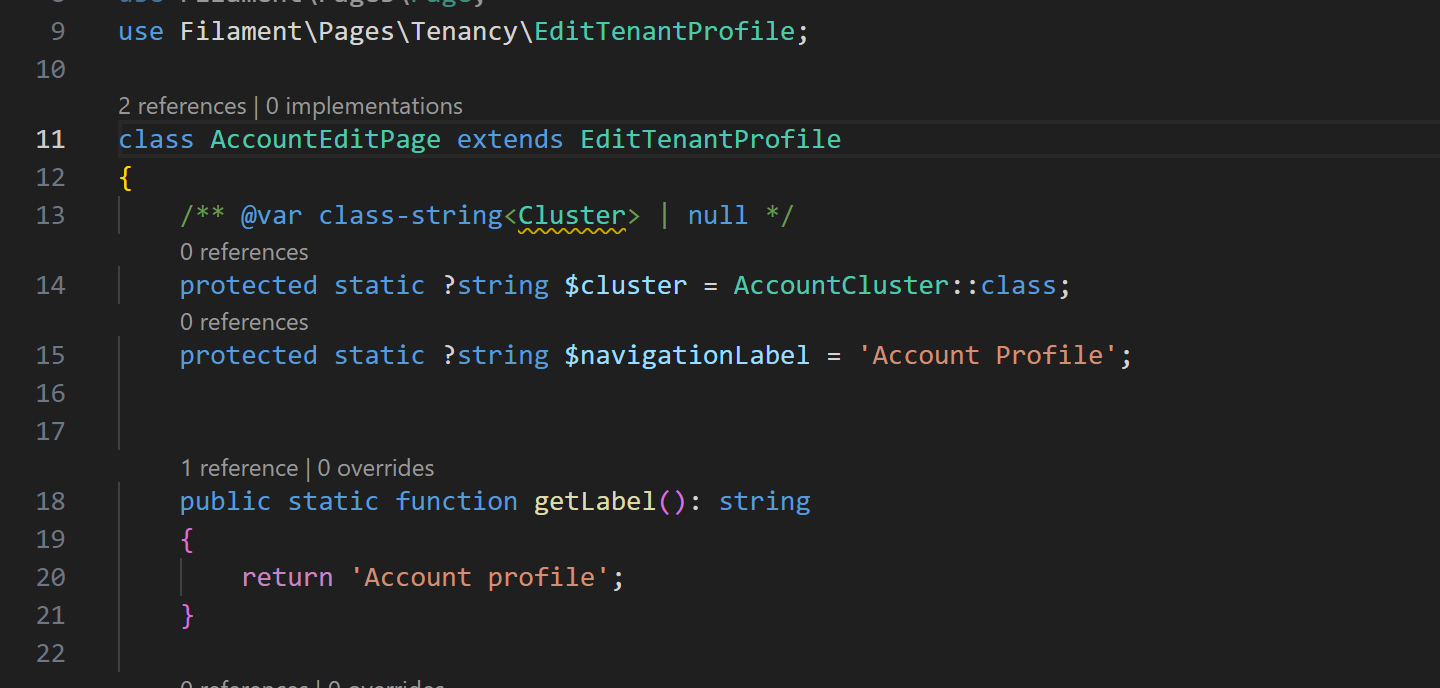Click the getLabel function name
Viewport: 1440px width, 688px height.
(x=594, y=501)
